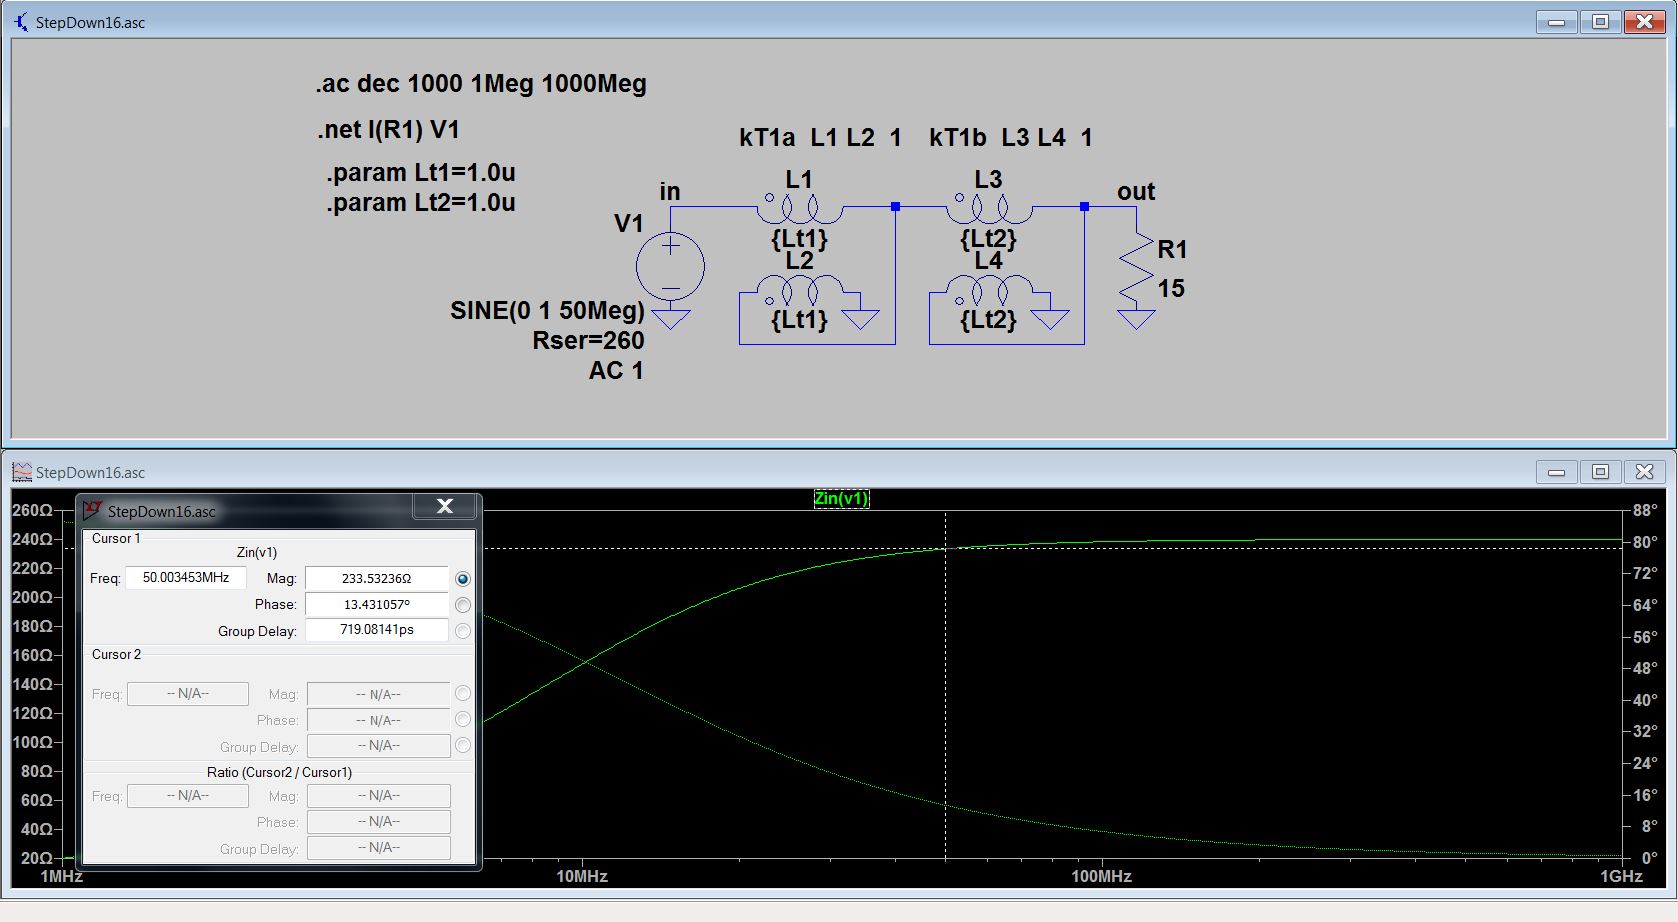Screen dimensions: 1678x922
Task: Click the ground symbol next to L2
Action: [x=861, y=319]
